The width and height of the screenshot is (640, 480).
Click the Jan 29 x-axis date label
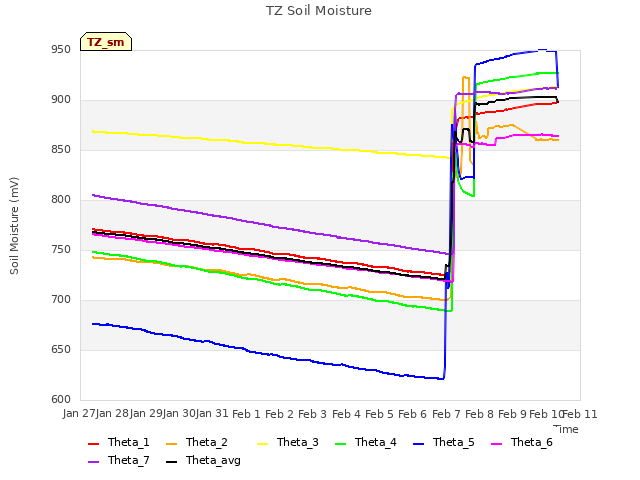tap(146, 414)
